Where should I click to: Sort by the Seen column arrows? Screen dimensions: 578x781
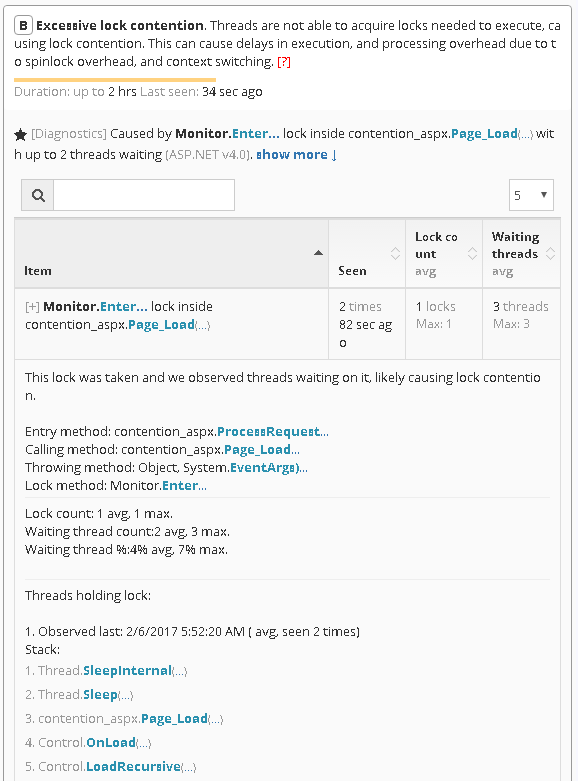pos(395,254)
